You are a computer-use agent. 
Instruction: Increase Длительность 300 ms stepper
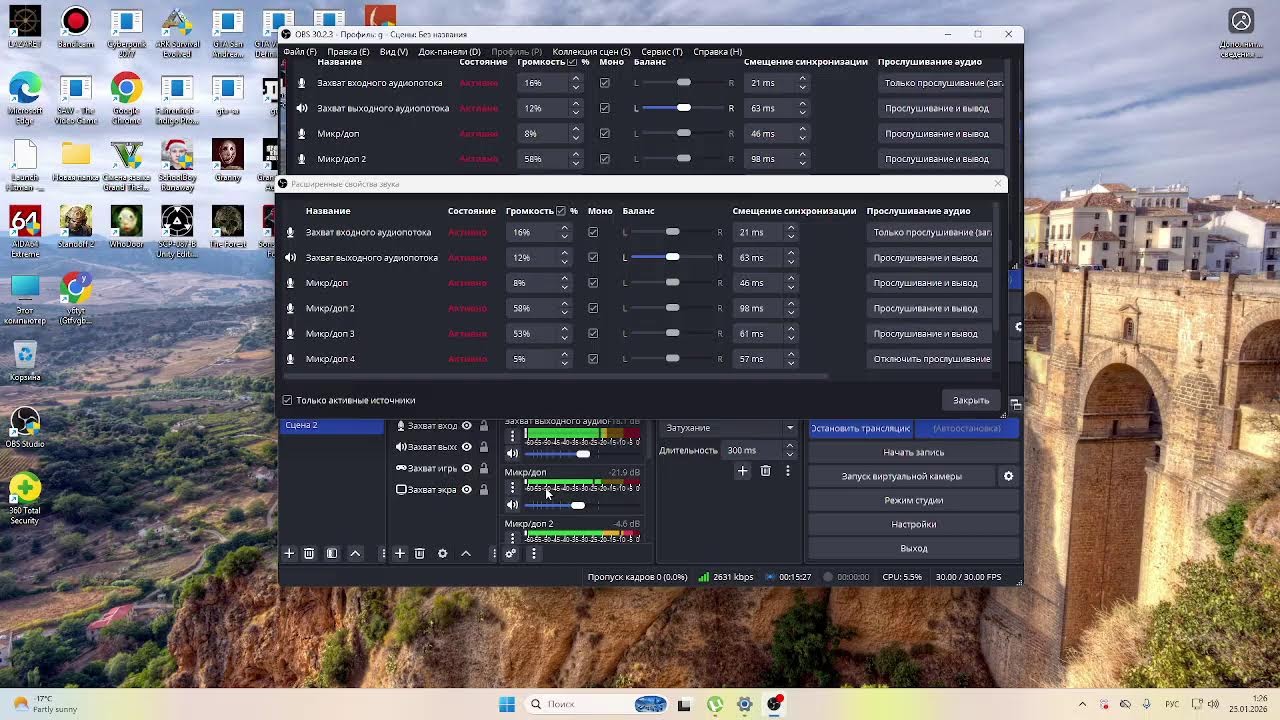(790, 446)
